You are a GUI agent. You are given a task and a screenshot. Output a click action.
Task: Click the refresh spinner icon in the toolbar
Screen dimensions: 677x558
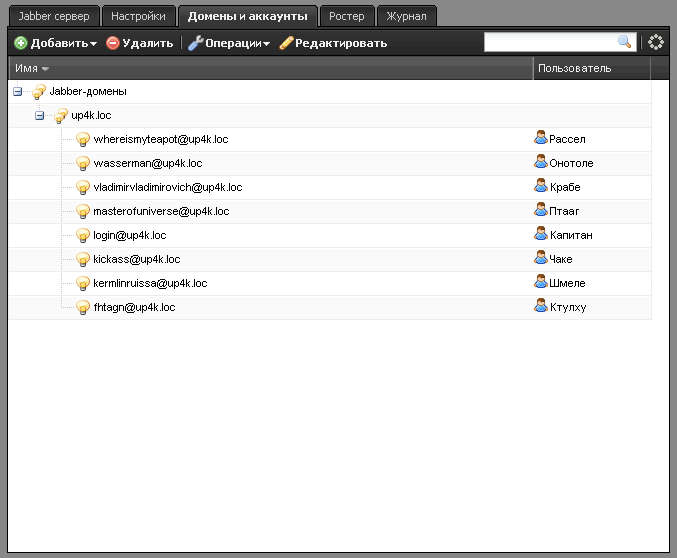tap(656, 42)
